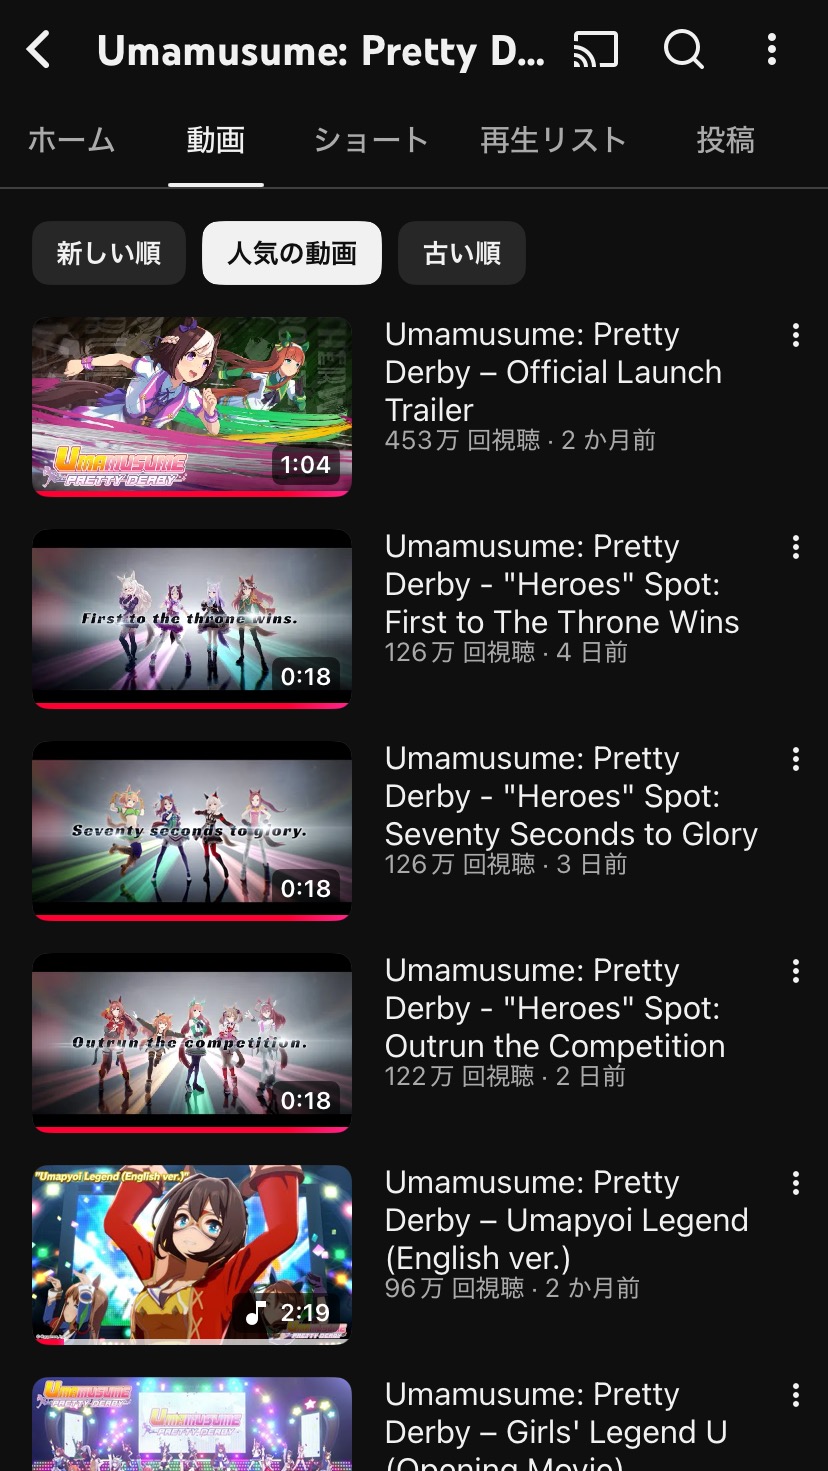The image size is (828, 1471).
Task: Open options for Outrun the Competition video
Action: pyautogui.click(x=796, y=971)
